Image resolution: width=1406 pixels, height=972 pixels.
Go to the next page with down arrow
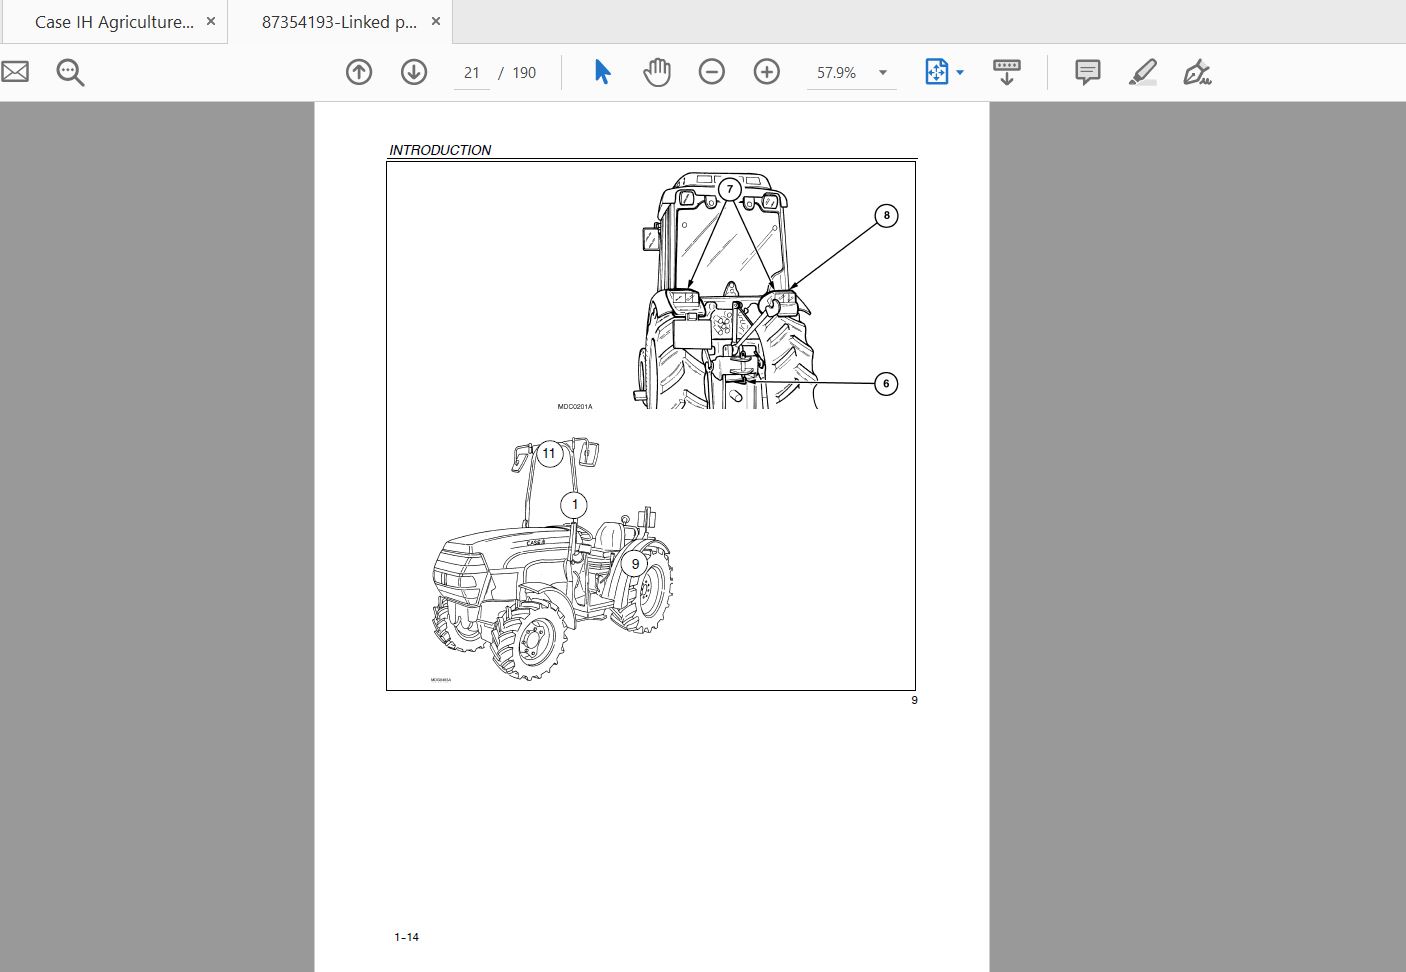[x=413, y=71]
